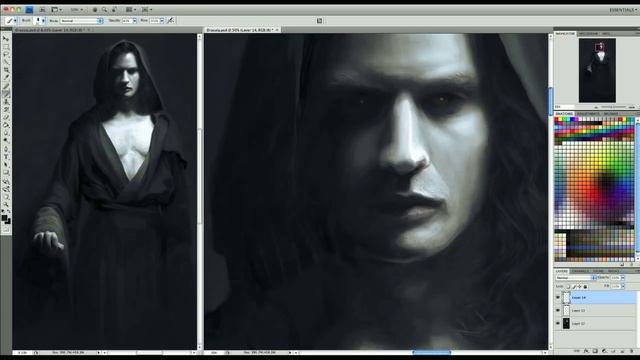Select the Hand tool in toolbox
This screenshot has height=360, width=640.
(x=6, y=197)
